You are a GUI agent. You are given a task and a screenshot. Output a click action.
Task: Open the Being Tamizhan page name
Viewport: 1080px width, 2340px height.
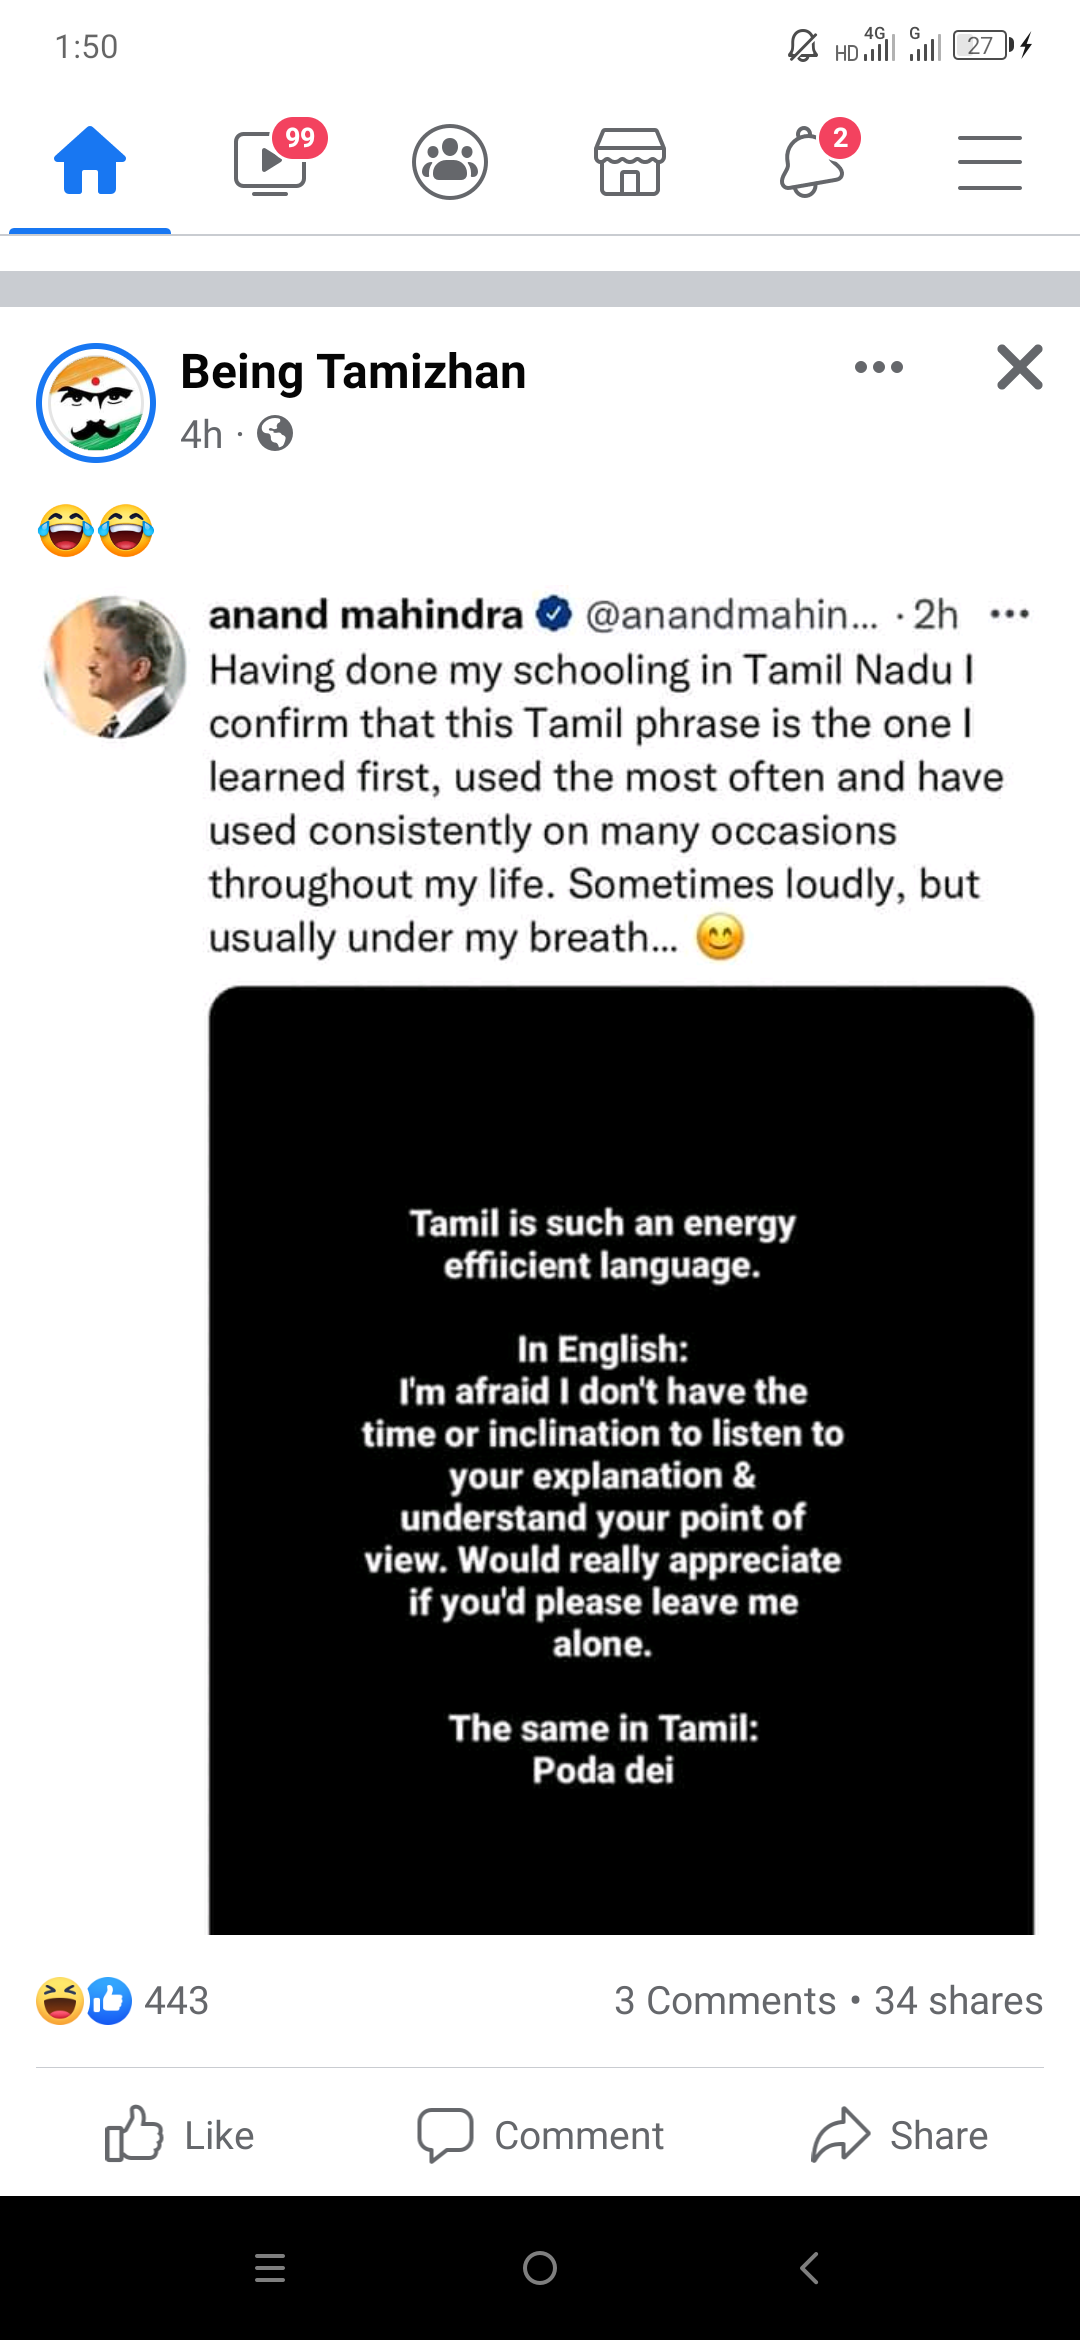point(353,372)
